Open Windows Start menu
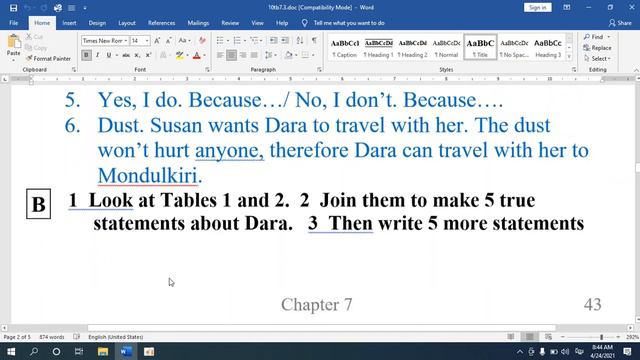This screenshot has width=640, height=360. click(x=11, y=351)
